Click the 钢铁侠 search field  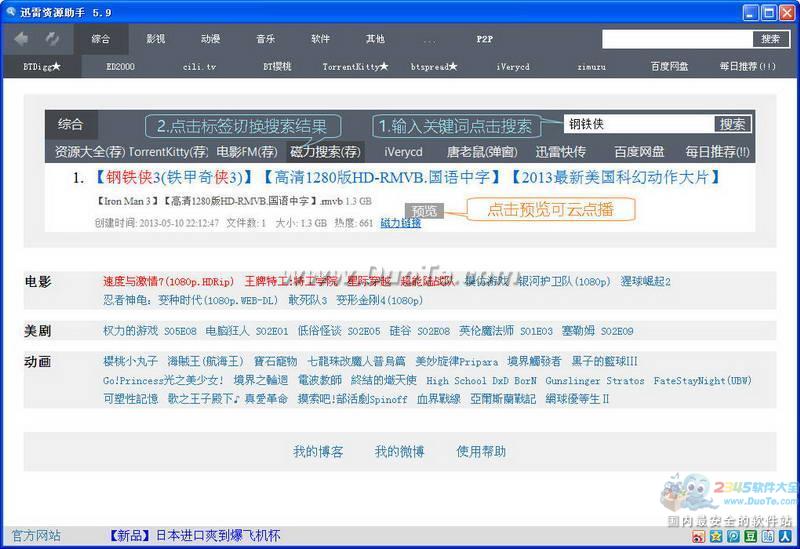tap(639, 124)
